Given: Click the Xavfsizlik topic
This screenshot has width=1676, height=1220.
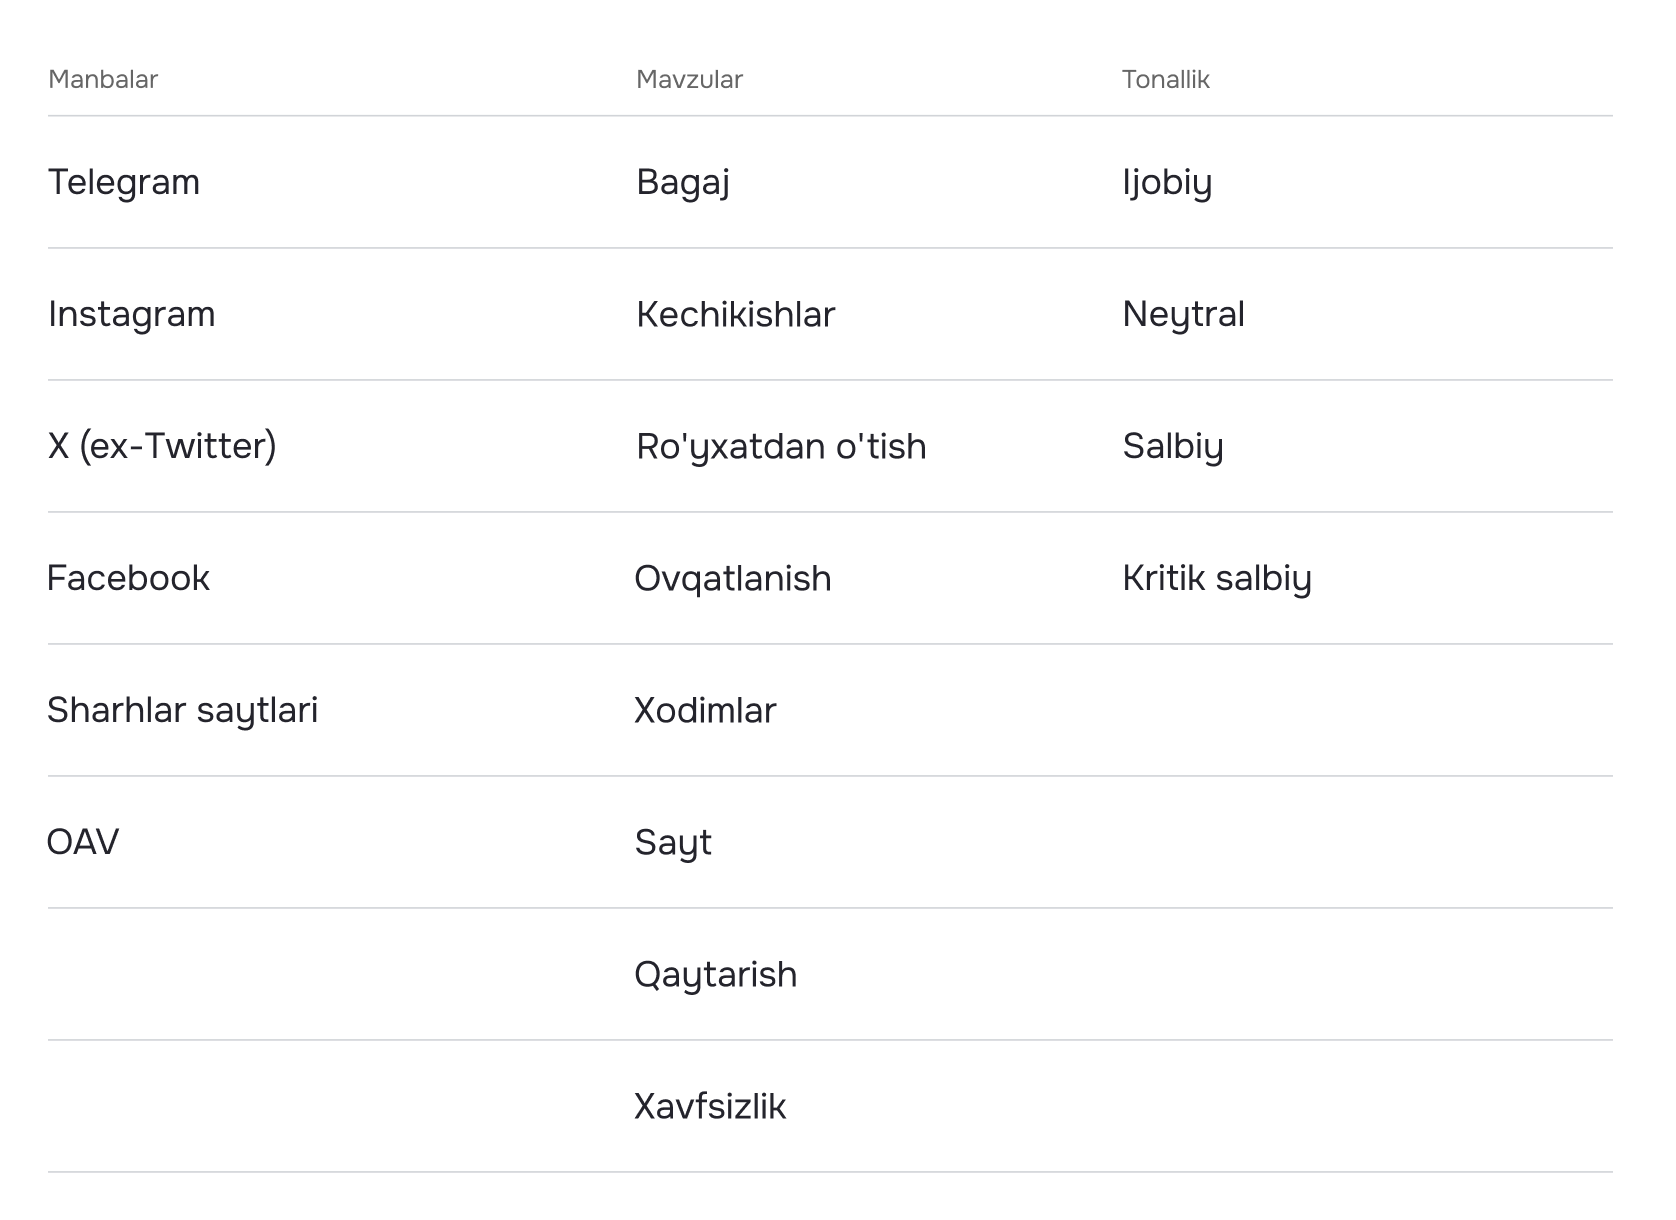Looking at the screenshot, I should 711,1106.
